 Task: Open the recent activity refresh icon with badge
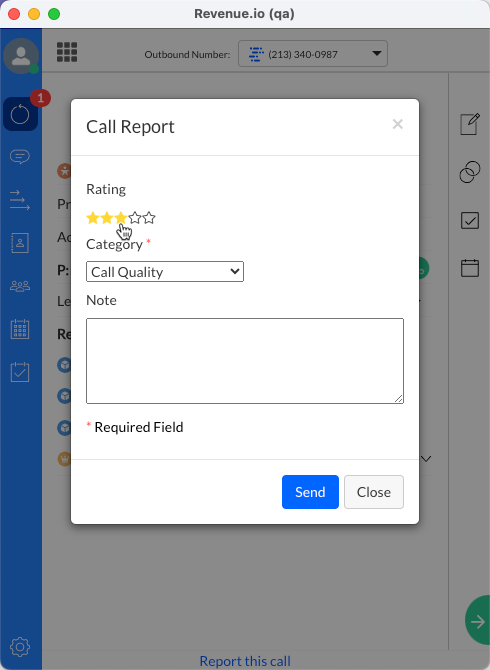[x=20, y=114]
